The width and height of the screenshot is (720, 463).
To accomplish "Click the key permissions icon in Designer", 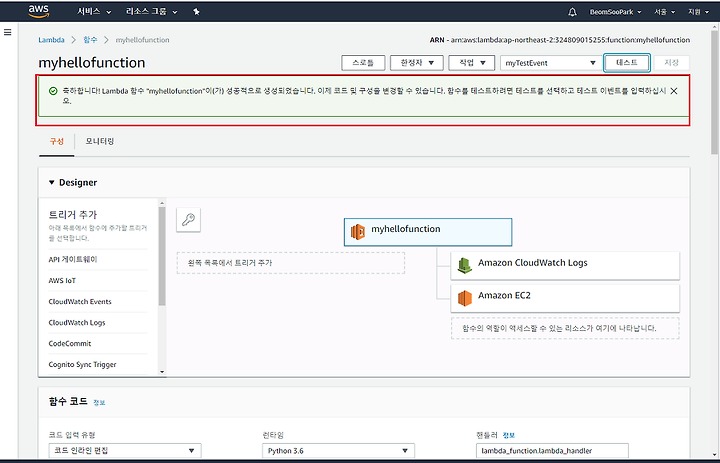I will pos(188,220).
